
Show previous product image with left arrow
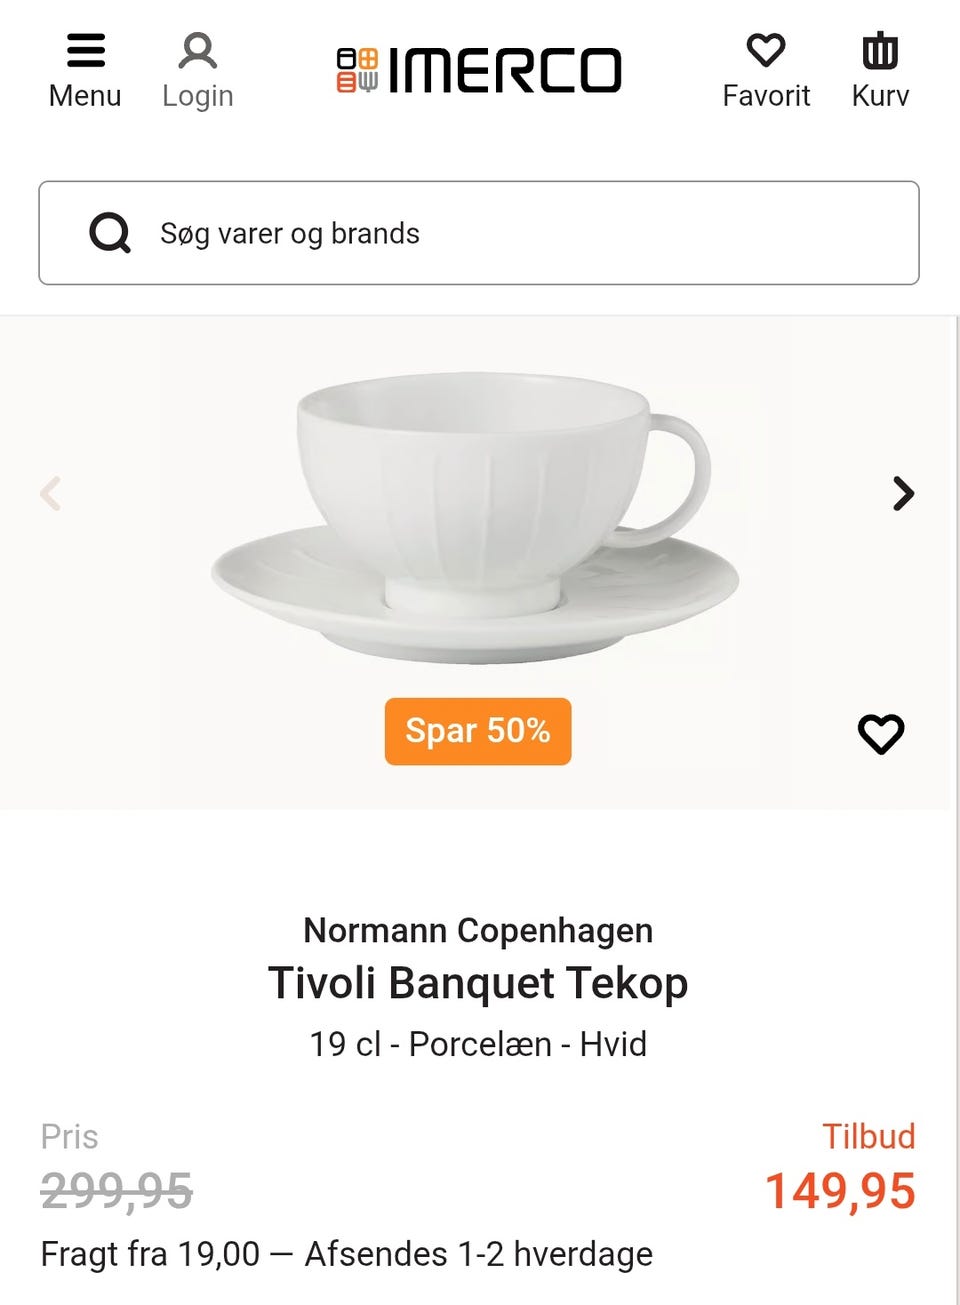coord(50,493)
